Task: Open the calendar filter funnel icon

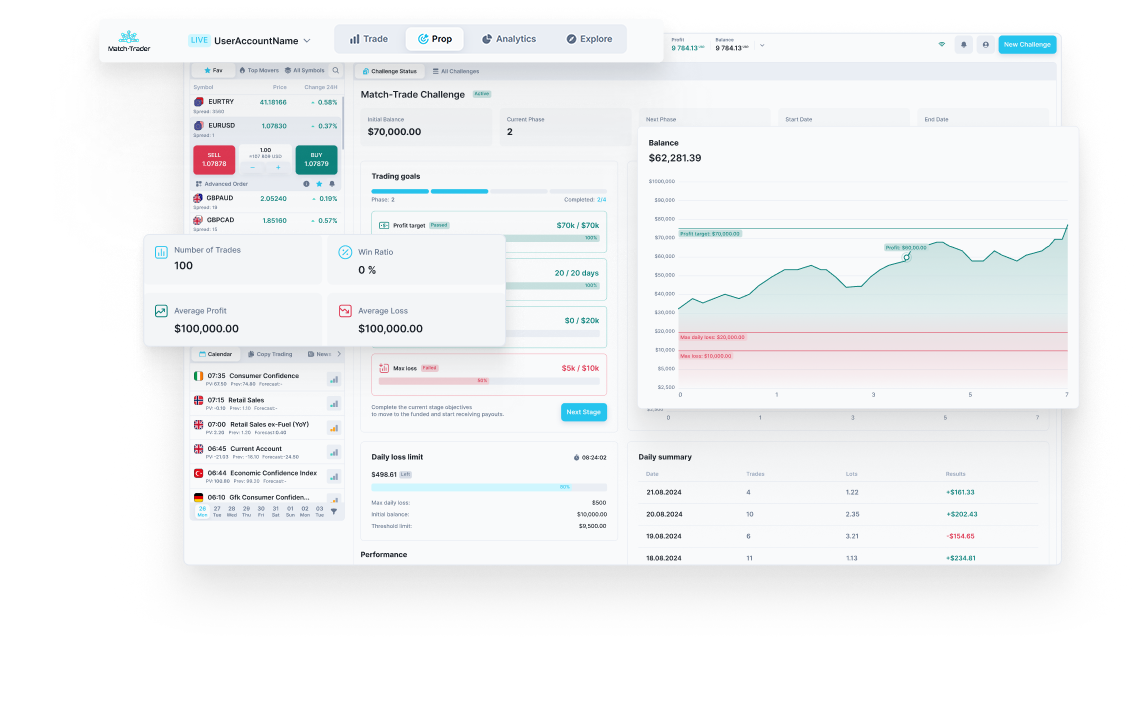Action: click(x=334, y=511)
